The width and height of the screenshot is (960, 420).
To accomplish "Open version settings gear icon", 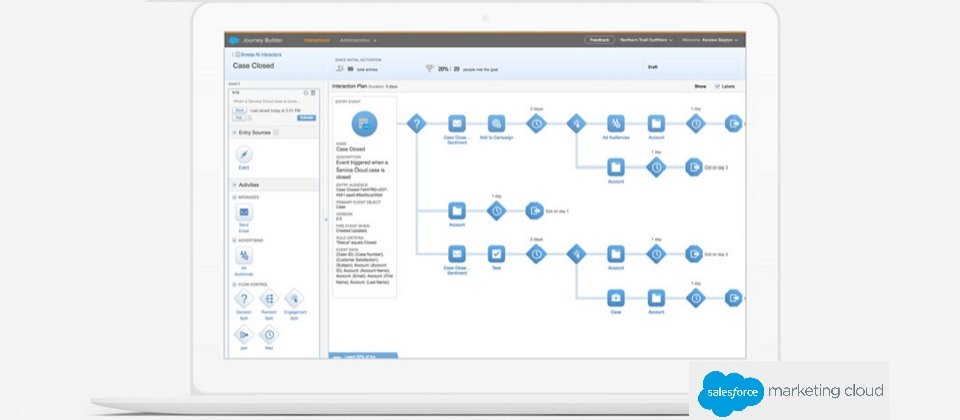I will coord(306,92).
